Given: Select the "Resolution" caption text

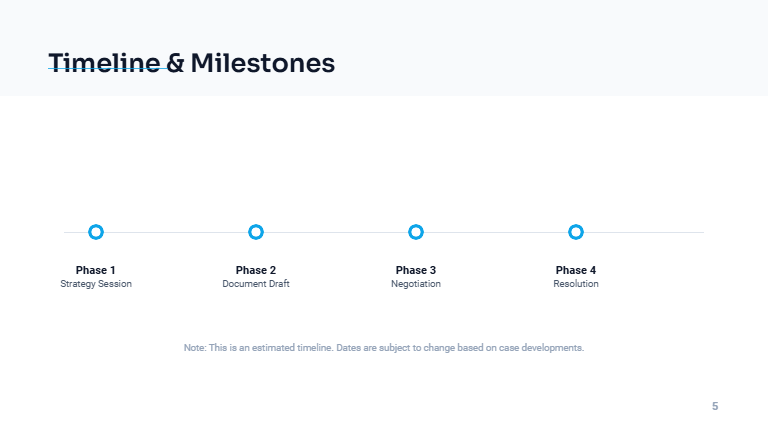Looking at the screenshot, I should tap(576, 284).
